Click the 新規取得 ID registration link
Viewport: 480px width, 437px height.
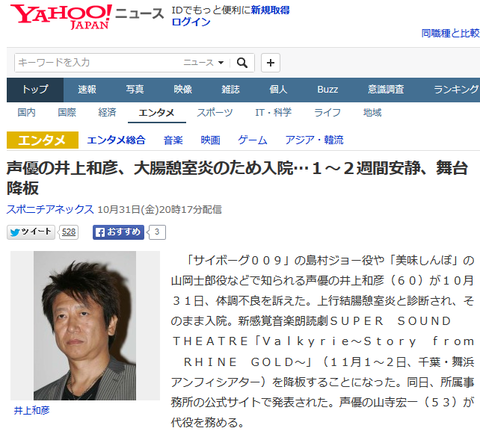tap(270, 10)
